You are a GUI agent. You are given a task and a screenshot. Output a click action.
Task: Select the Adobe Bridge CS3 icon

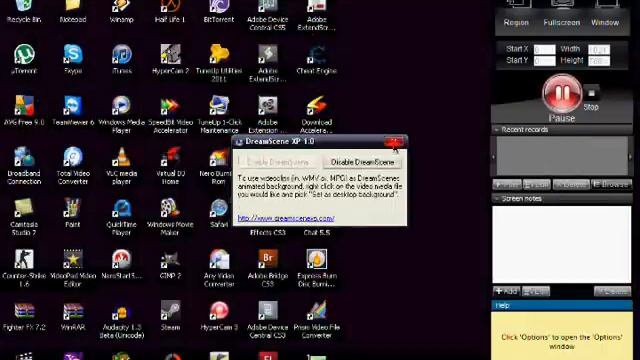(x=268, y=268)
